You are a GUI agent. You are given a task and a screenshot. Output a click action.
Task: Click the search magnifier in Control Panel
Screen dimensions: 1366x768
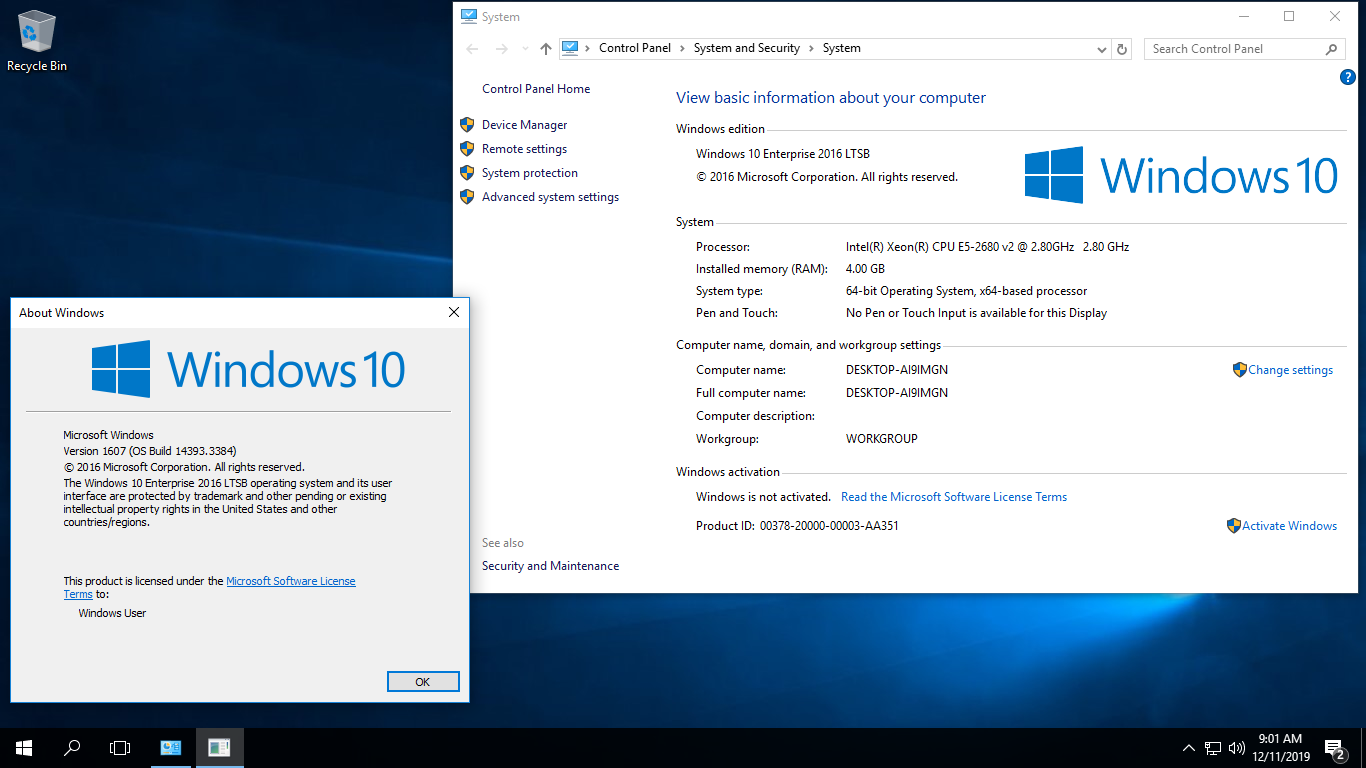tap(1331, 49)
